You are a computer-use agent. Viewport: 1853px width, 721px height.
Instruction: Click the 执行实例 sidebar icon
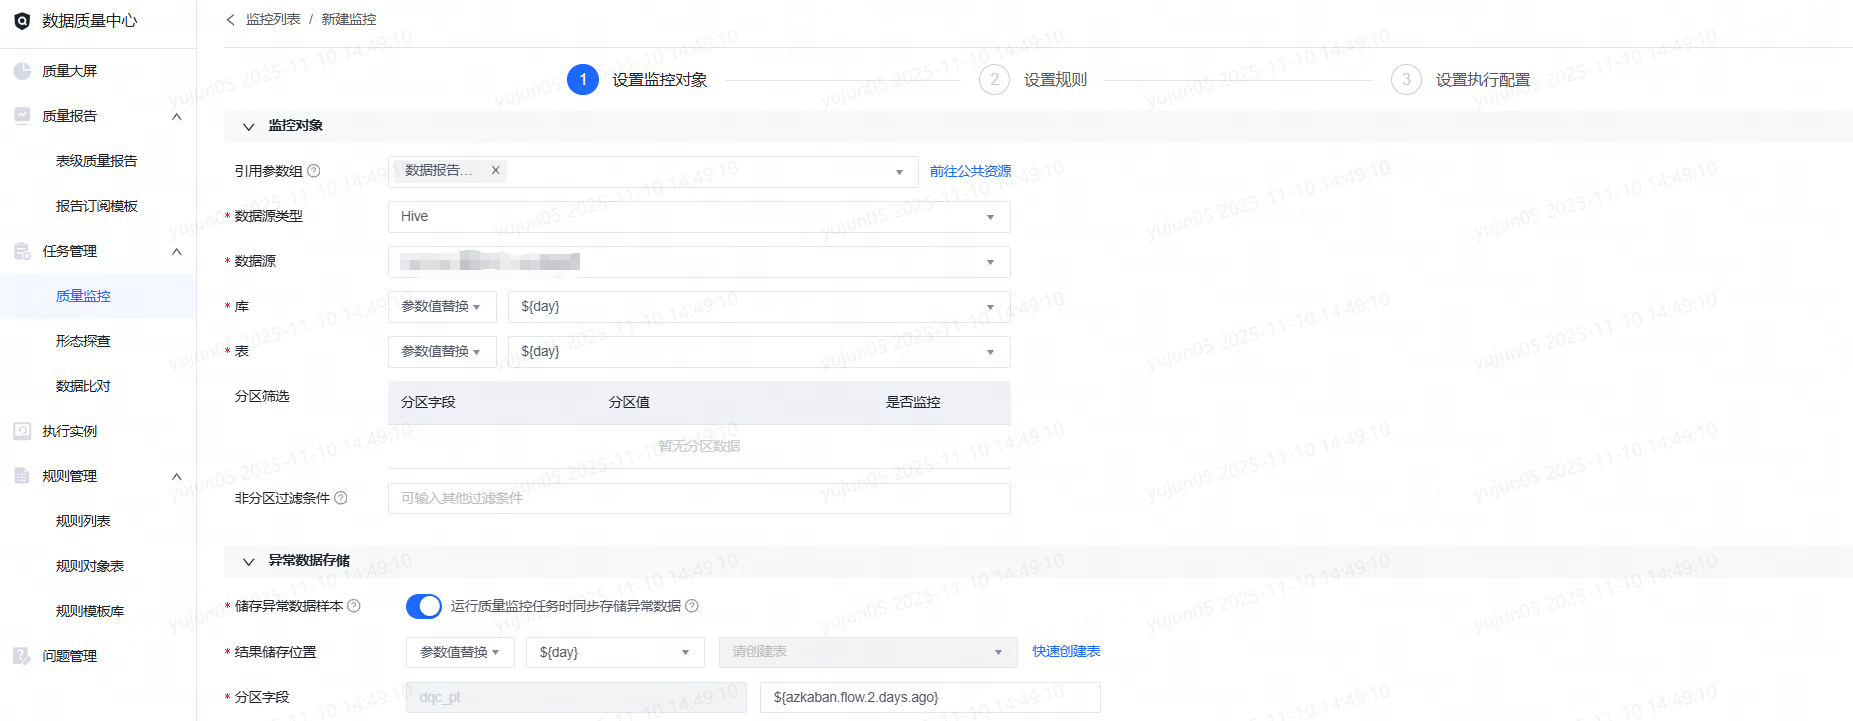(x=22, y=431)
